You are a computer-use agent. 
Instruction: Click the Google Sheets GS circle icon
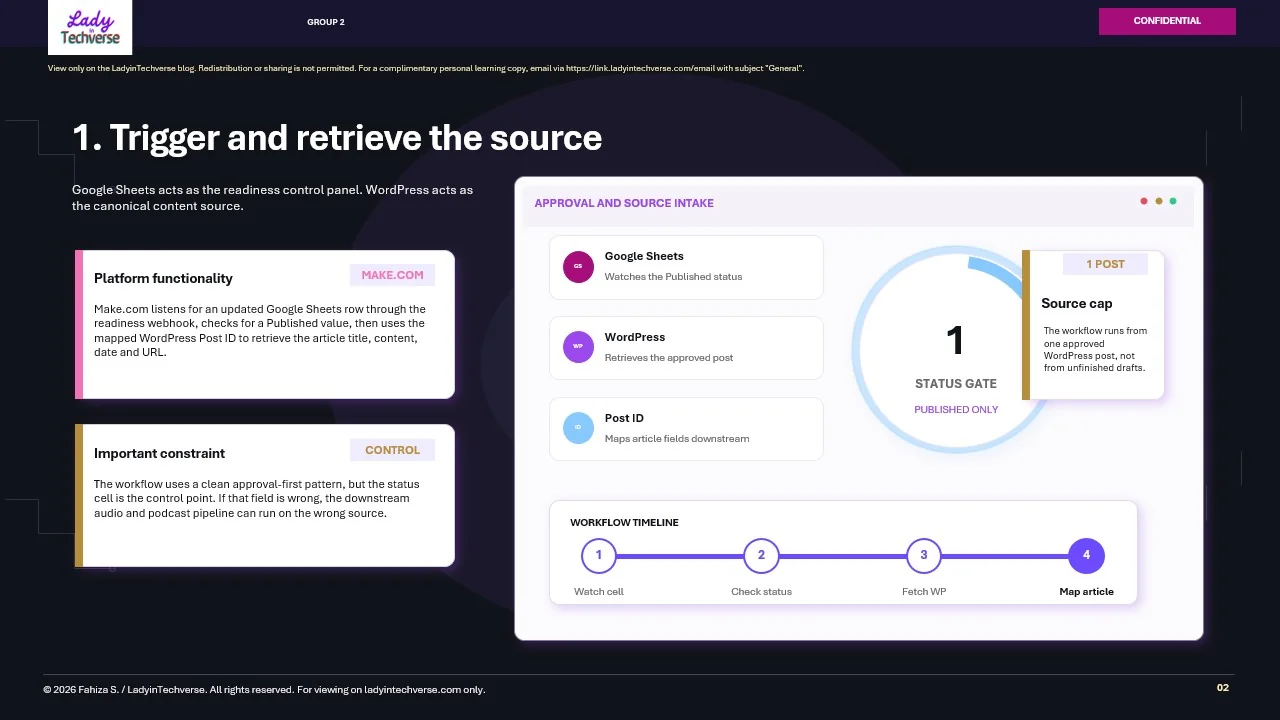pos(578,266)
